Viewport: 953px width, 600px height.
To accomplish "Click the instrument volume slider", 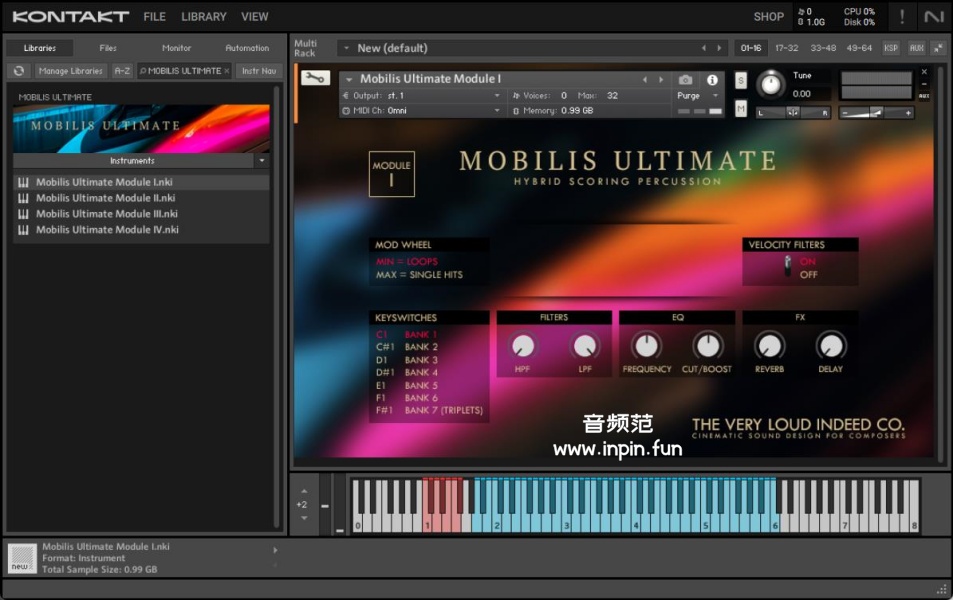I will point(876,113).
